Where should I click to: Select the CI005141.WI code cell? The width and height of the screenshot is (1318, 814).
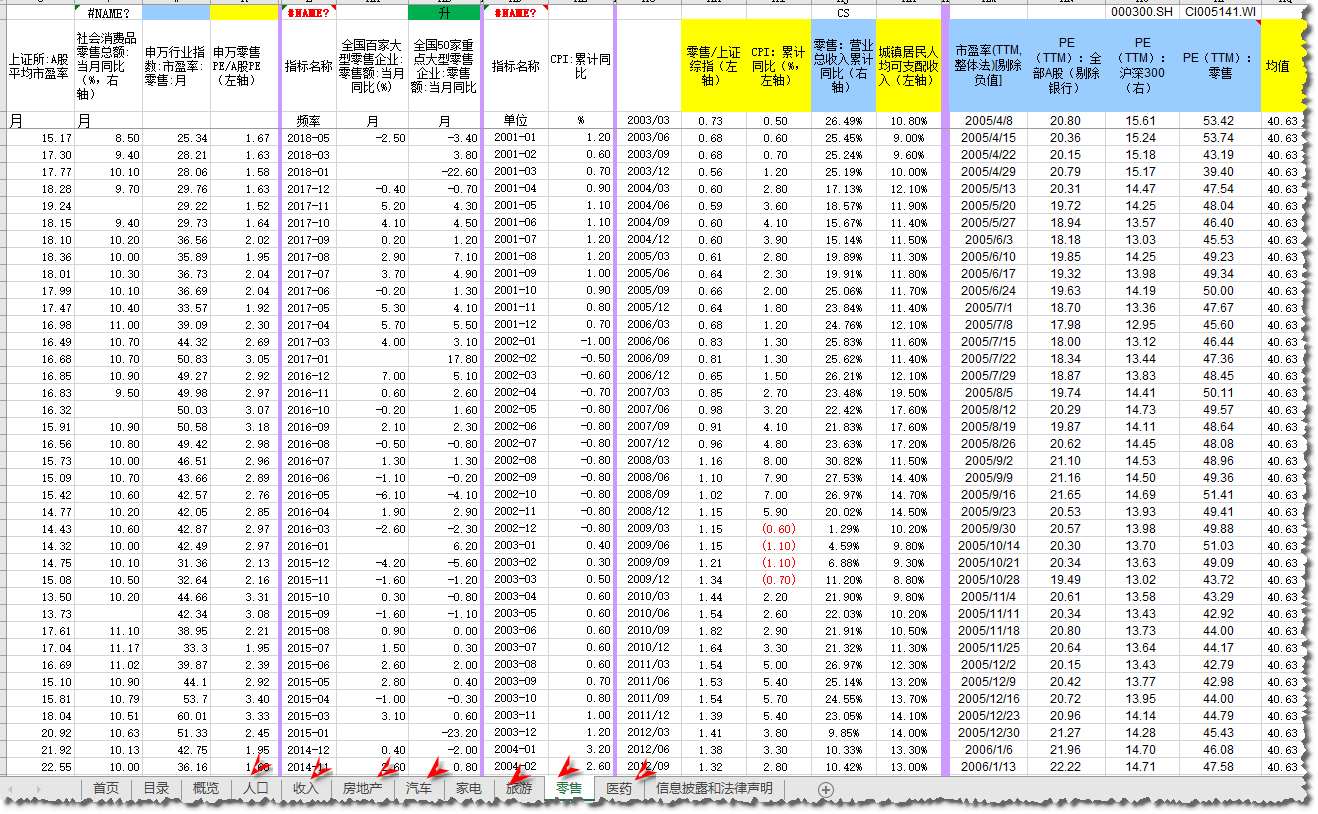click(1219, 13)
